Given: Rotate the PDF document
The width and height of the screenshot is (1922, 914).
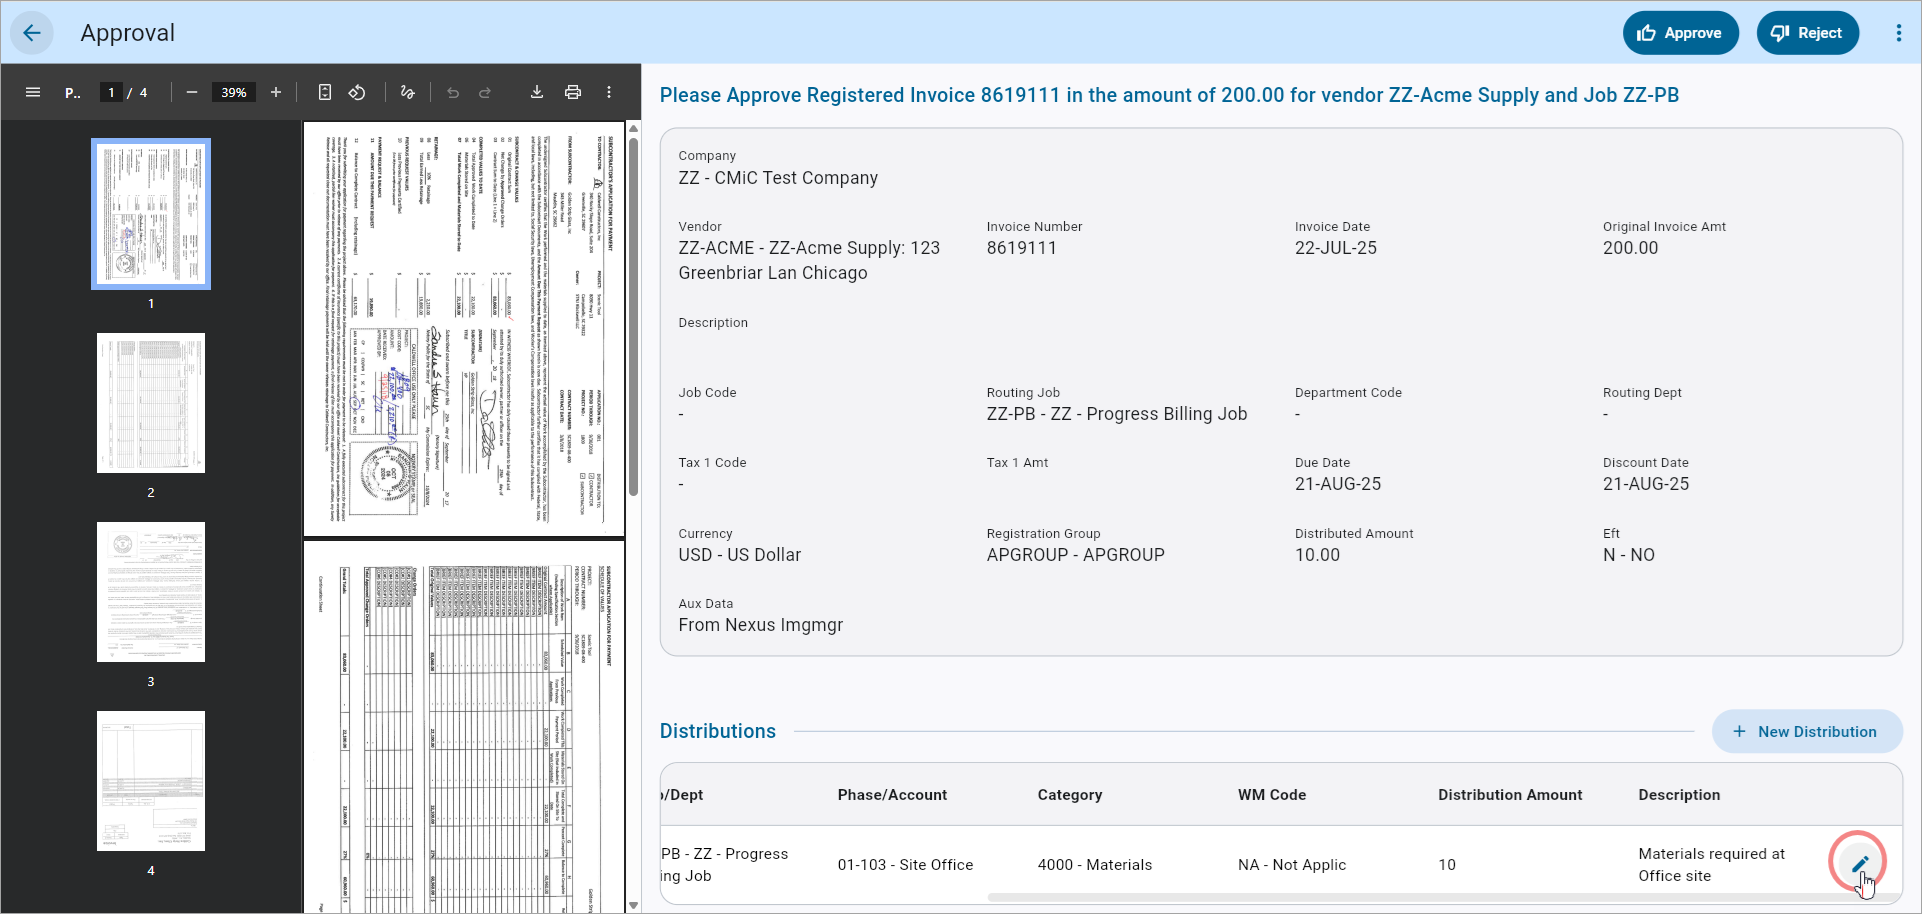Looking at the screenshot, I should 357,92.
